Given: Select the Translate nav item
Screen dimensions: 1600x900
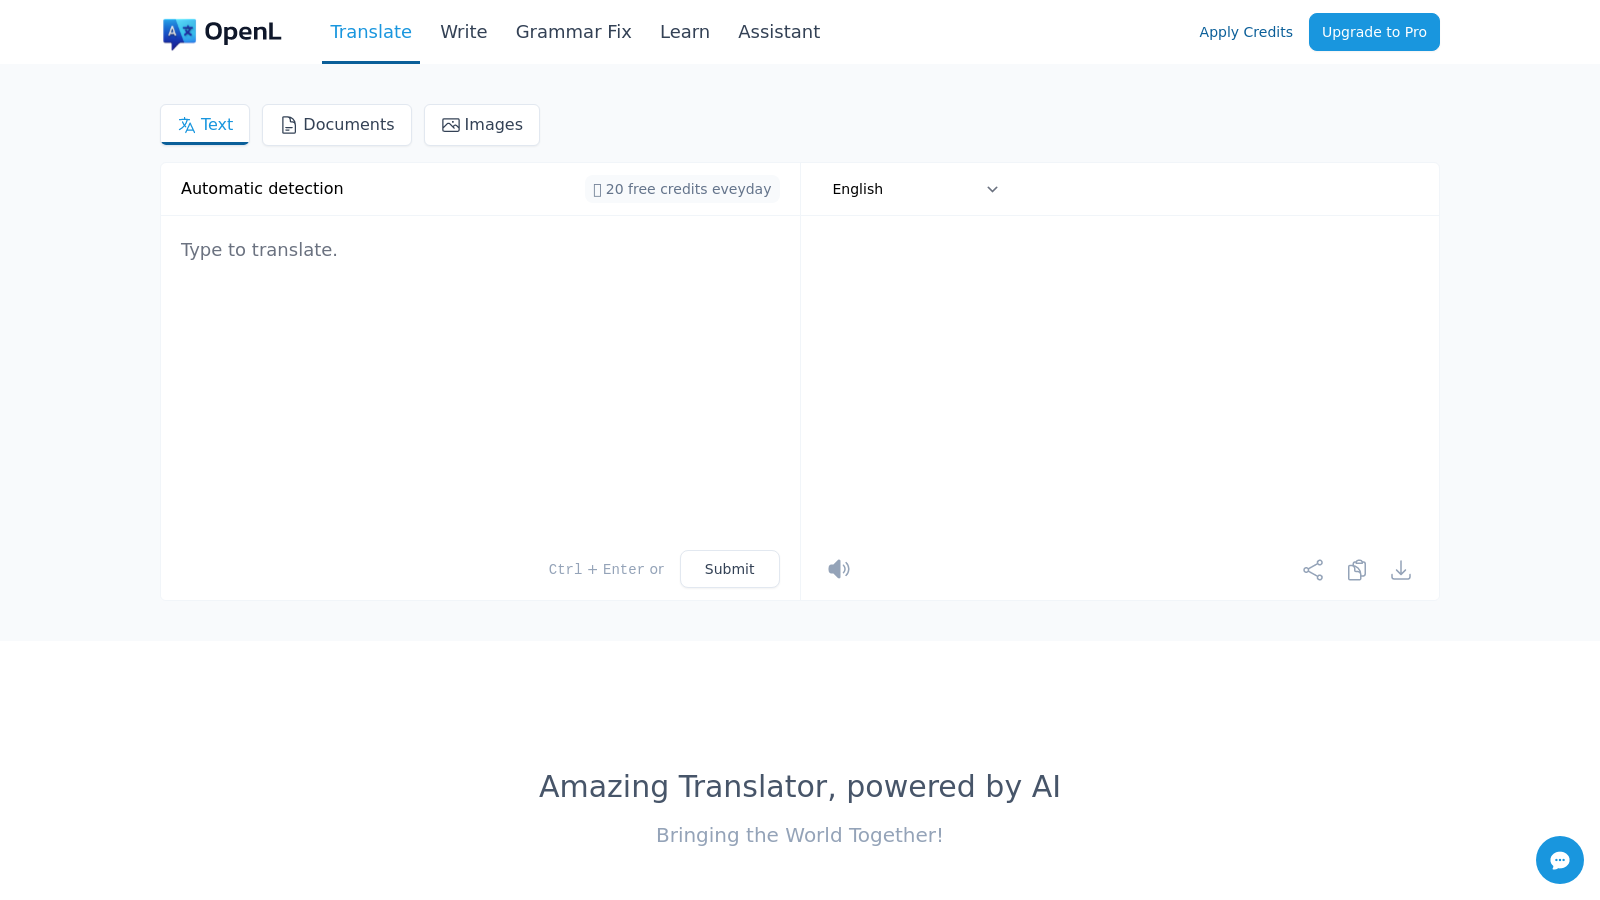Looking at the screenshot, I should (371, 32).
